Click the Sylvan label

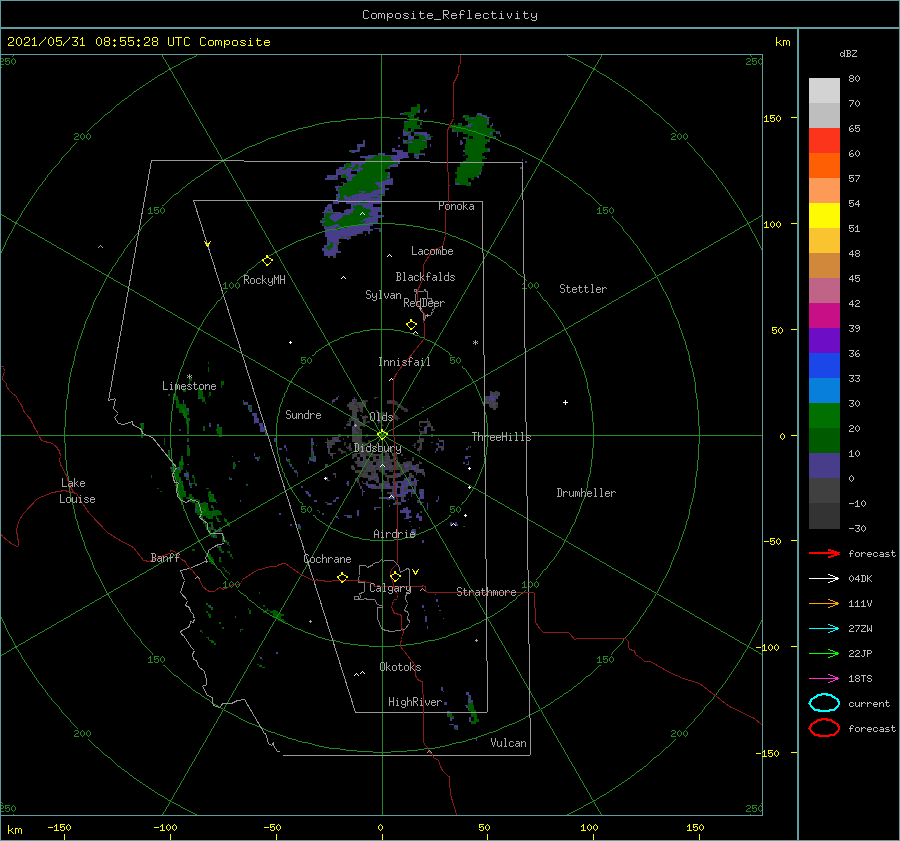pyautogui.click(x=383, y=295)
